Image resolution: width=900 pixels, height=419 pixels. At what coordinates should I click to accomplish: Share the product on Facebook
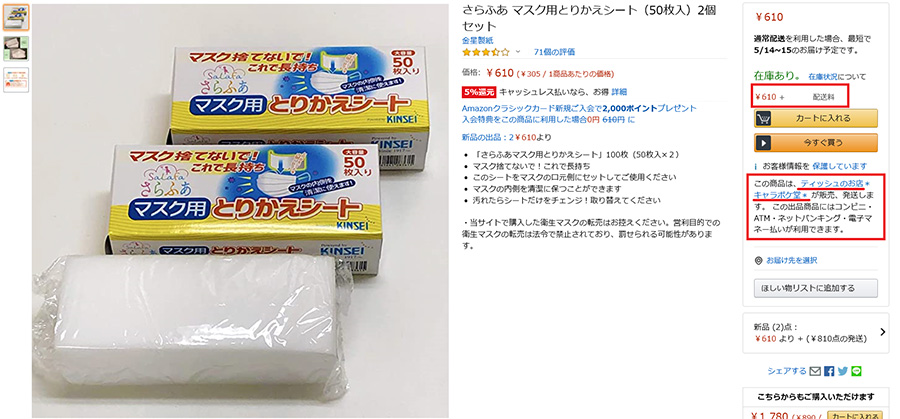point(829,371)
